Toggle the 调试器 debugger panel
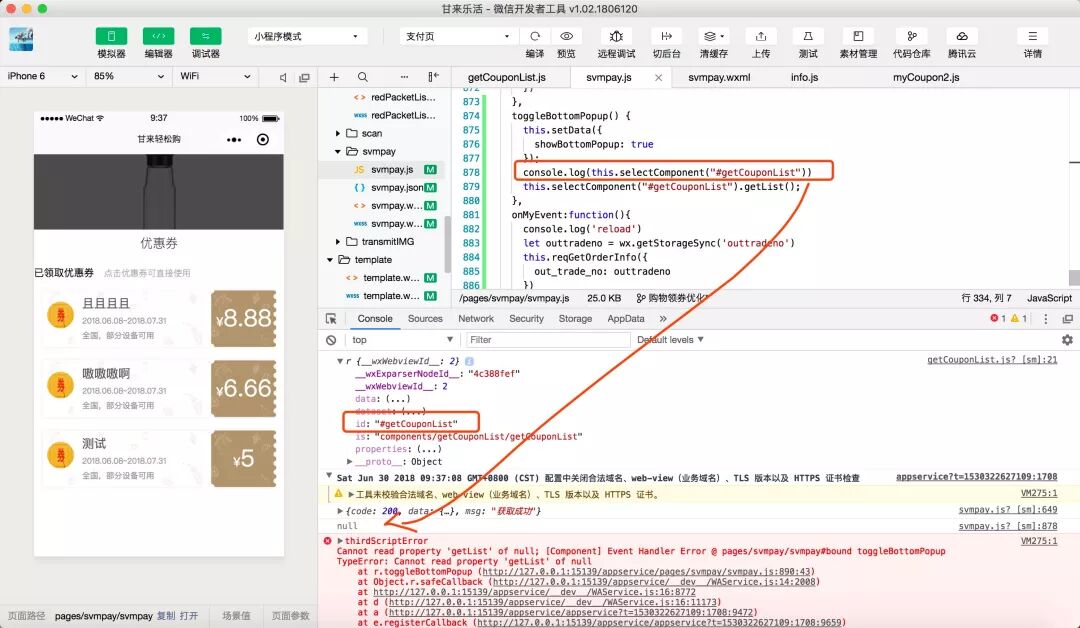This screenshot has width=1080, height=628. coord(205,36)
